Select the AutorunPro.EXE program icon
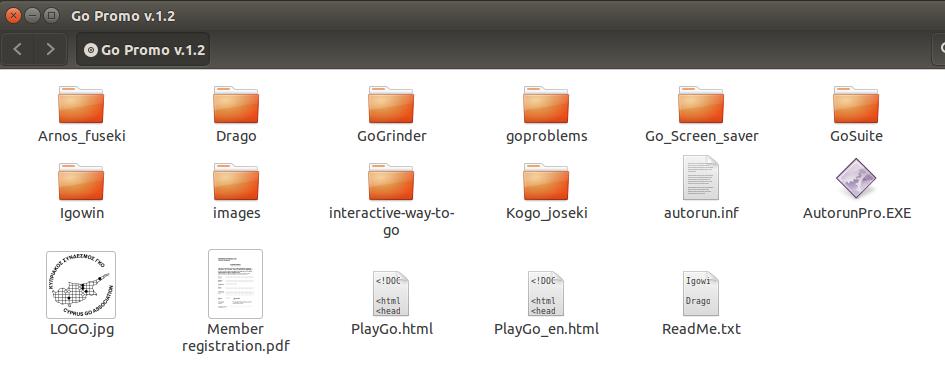 pyautogui.click(x=856, y=179)
